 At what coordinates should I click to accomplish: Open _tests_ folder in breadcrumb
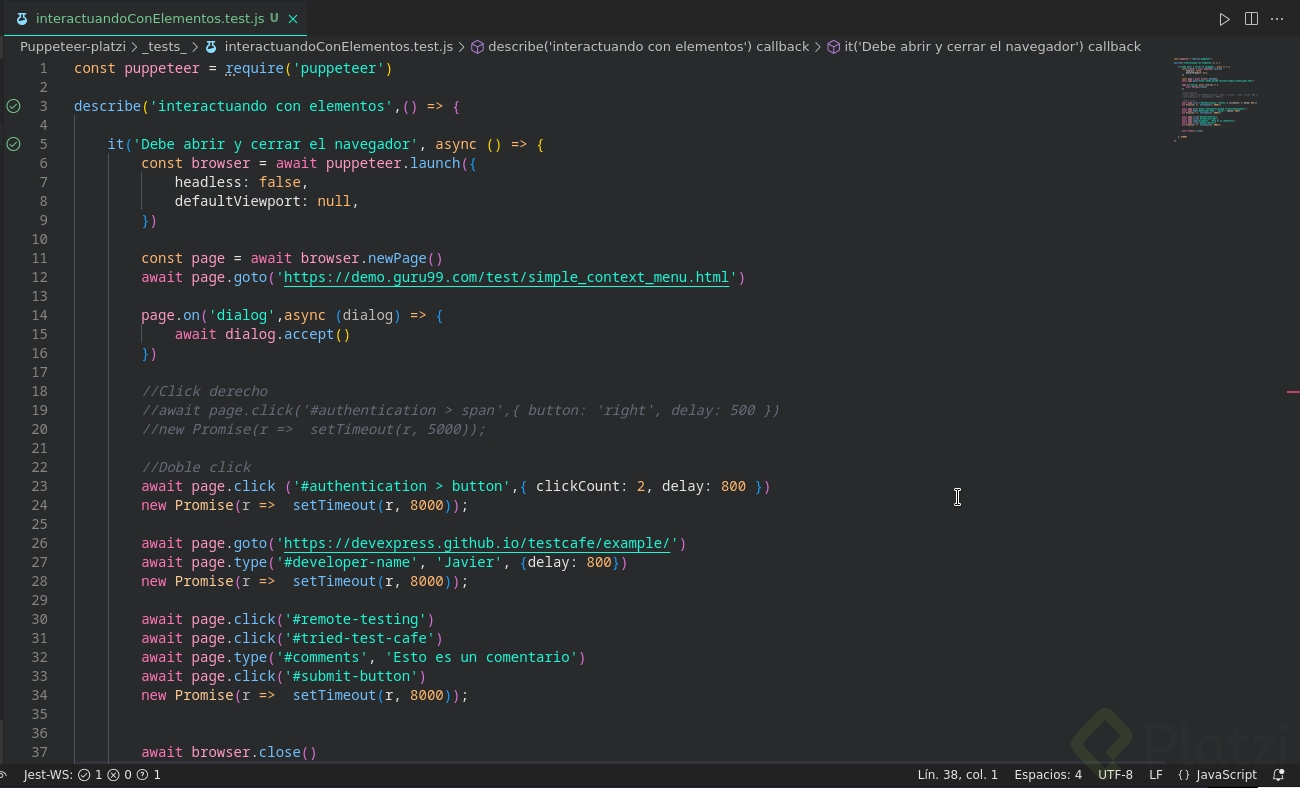coord(164,47)
